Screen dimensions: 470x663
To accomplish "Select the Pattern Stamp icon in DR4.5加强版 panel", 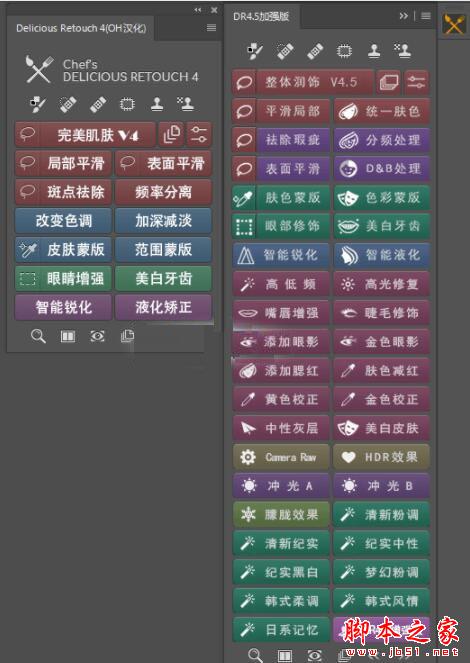I will pyautogui.click(x=403, y=51).
